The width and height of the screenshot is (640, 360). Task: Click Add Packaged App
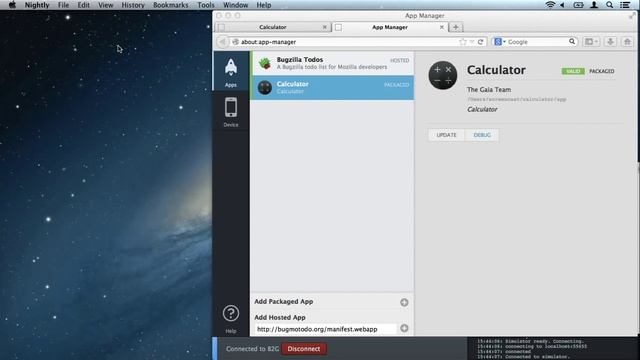tap(284, 302)
